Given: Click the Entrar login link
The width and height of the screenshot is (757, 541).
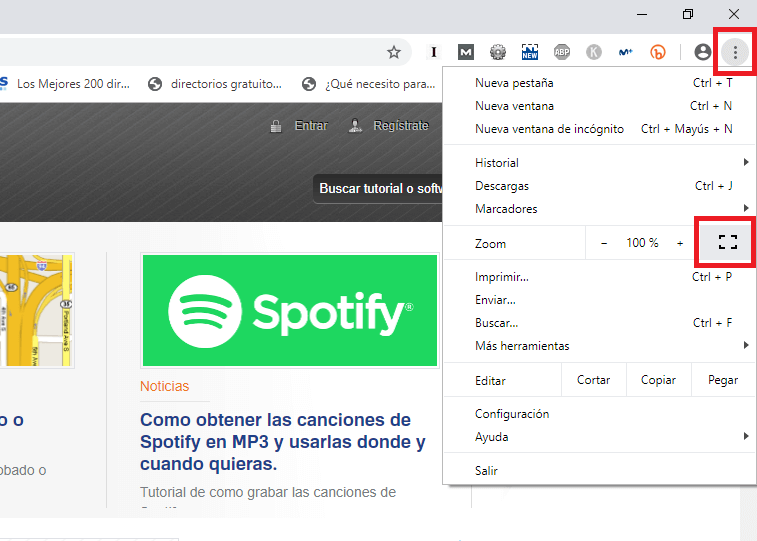Looking at the screenshot, I should tap(311, 126).
